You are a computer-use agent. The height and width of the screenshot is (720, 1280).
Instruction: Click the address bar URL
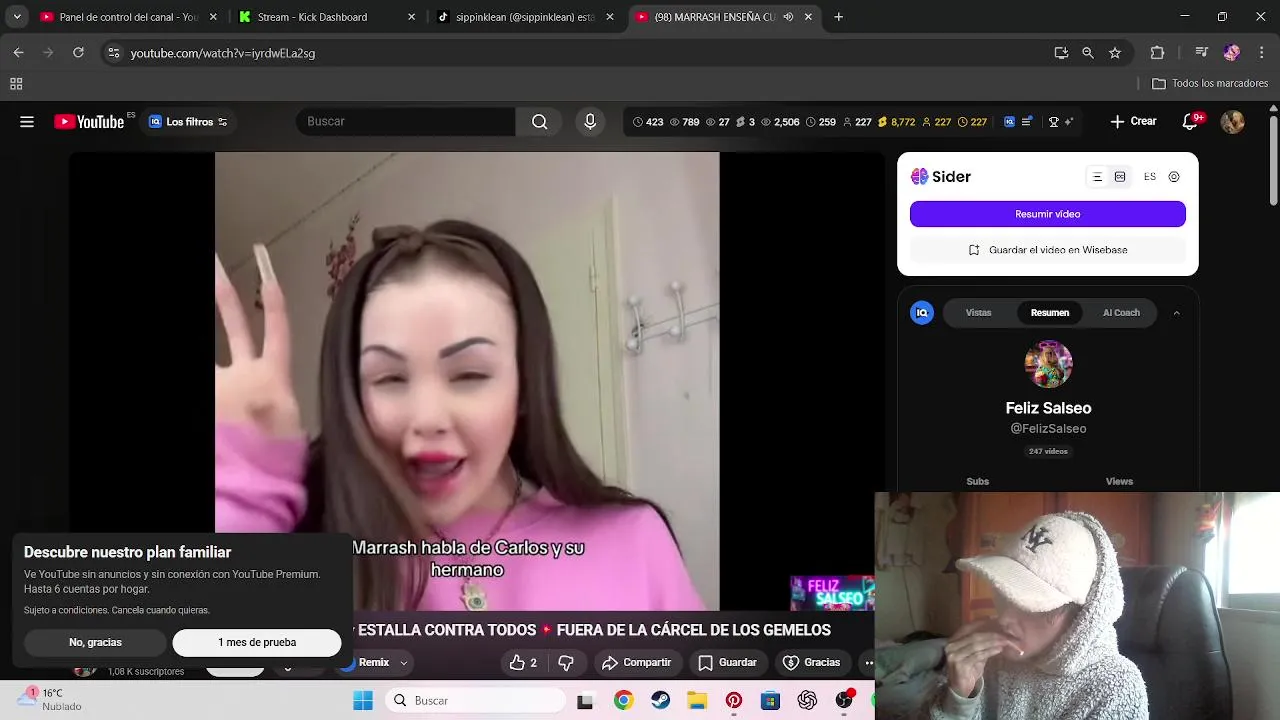pos(223,53)
